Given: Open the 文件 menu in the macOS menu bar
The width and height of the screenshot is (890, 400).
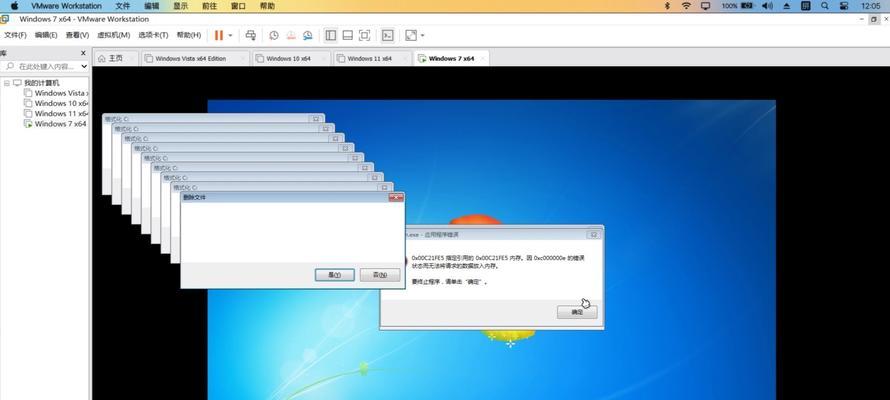Looking at the screenshot, I should pyautogui.click(x=123, y=6).
